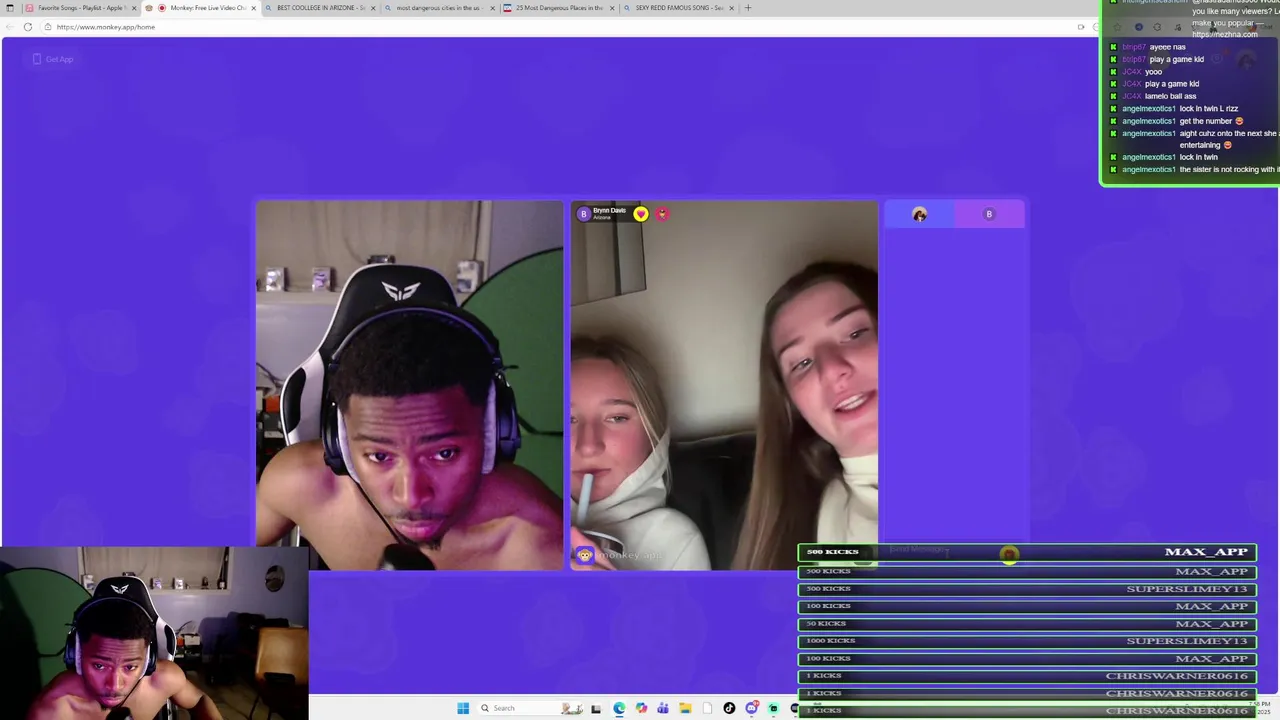Open the browser tab actions menu icon
This screenshot has height=720, width=1280.
(x=10, y=8)
